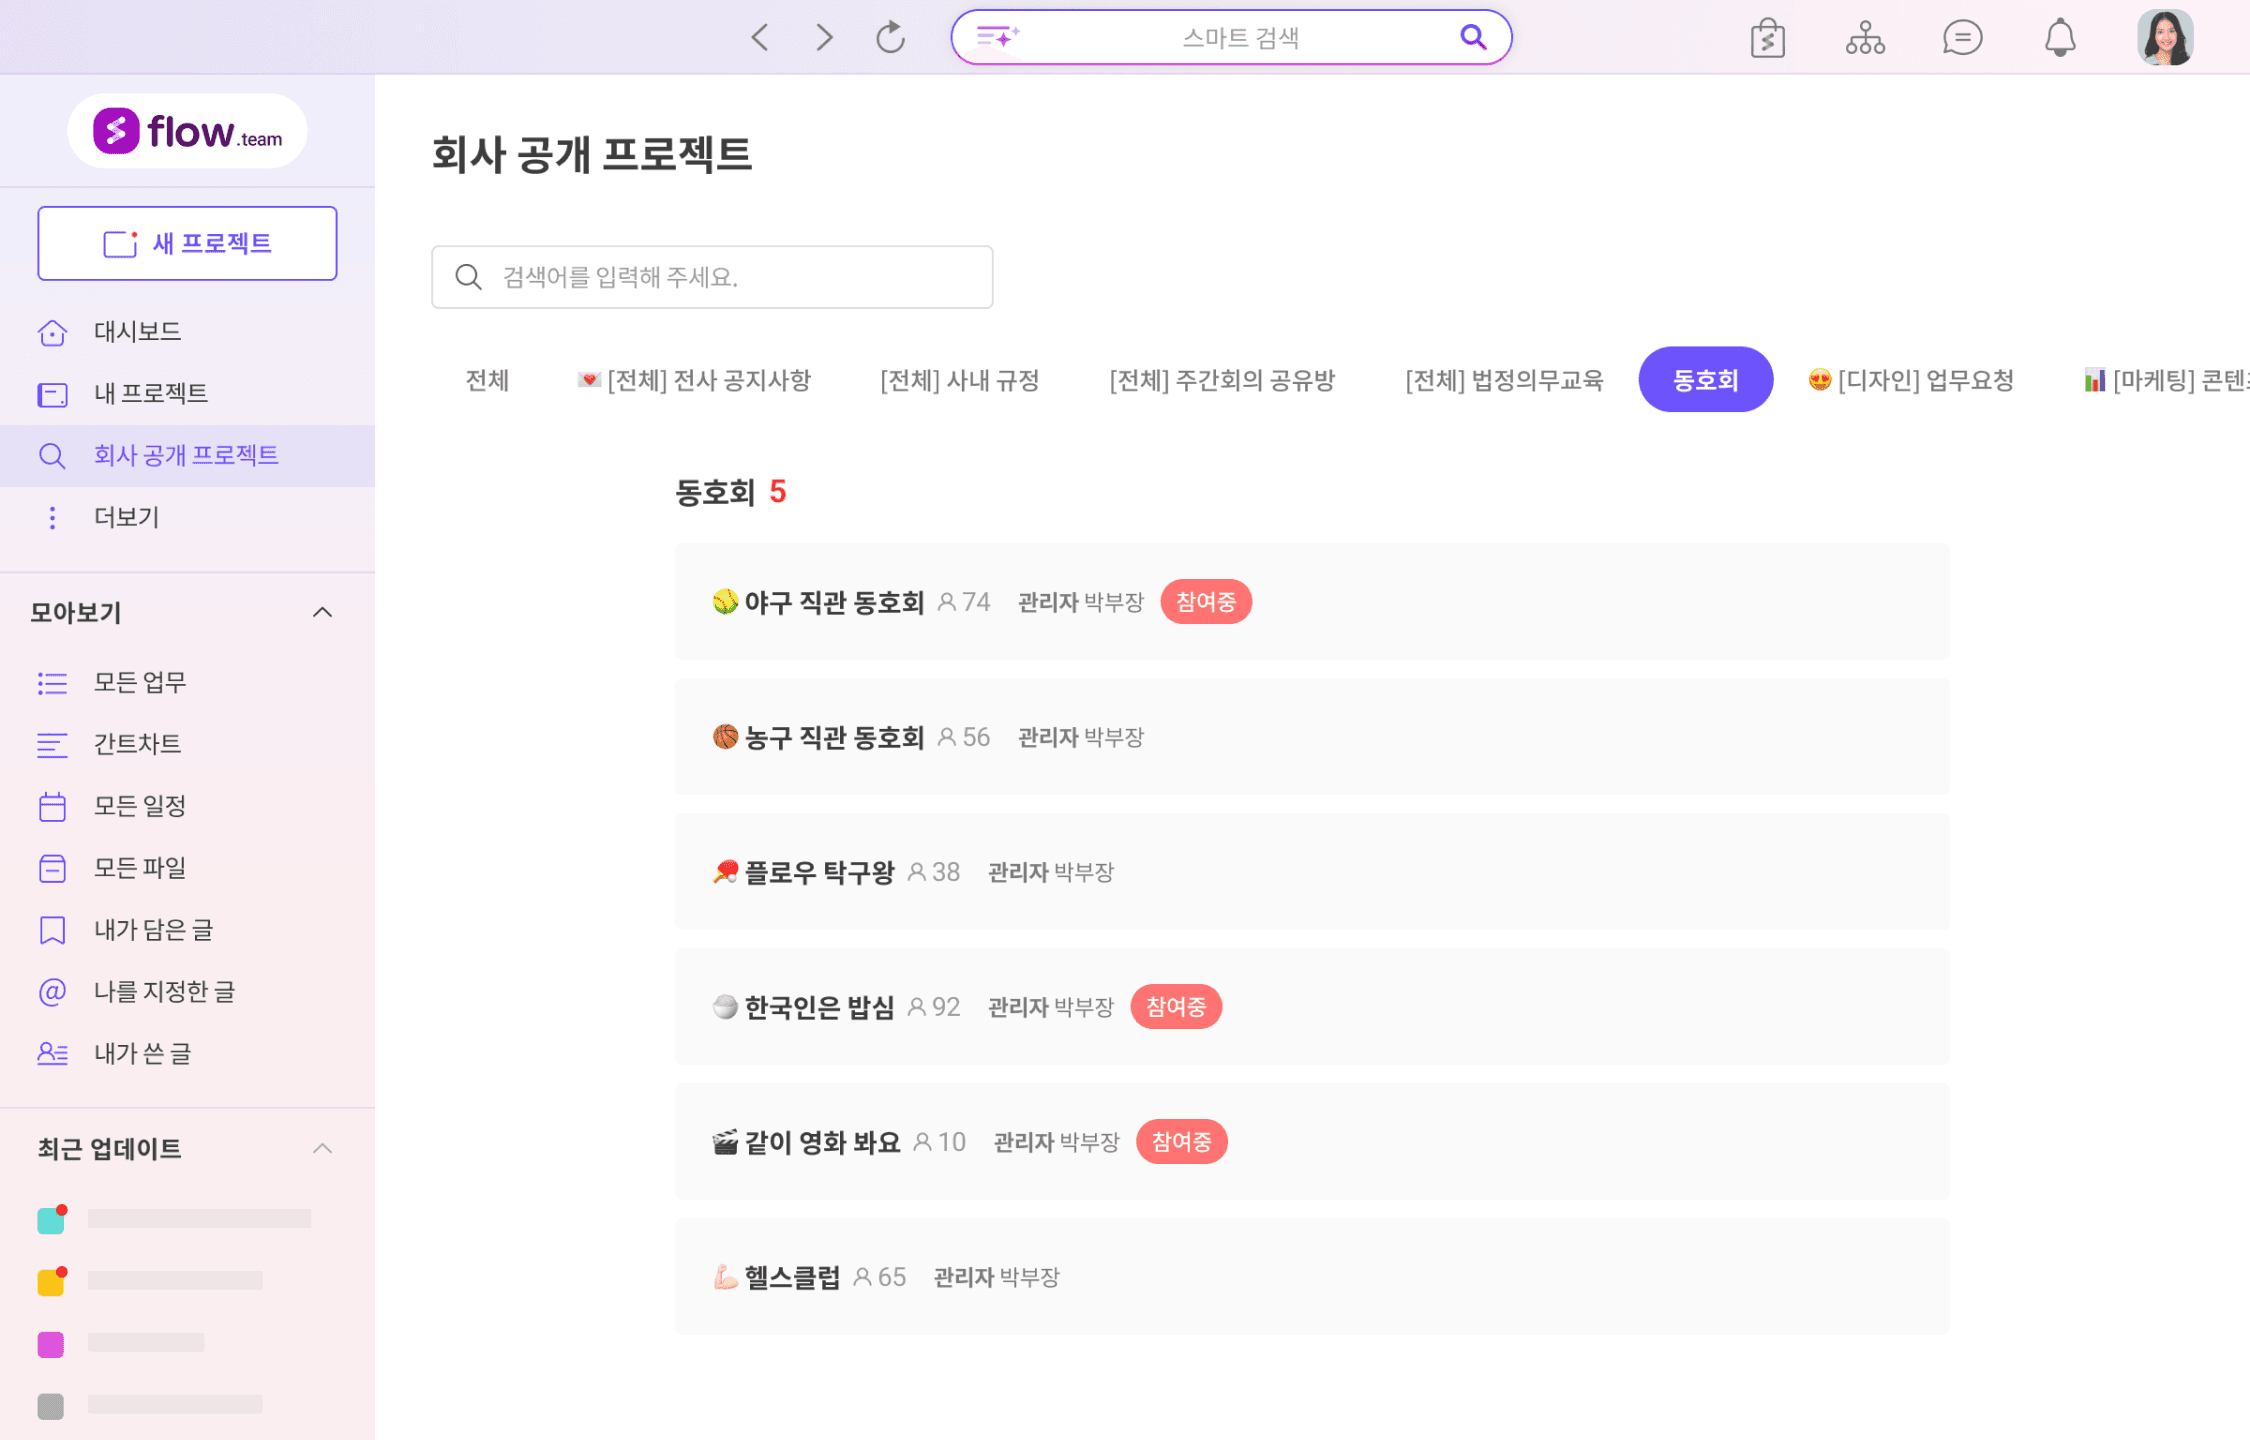Click the smart search magnifier icon
Screen dimensions: 2250x1440
[x=1472, y=37]
